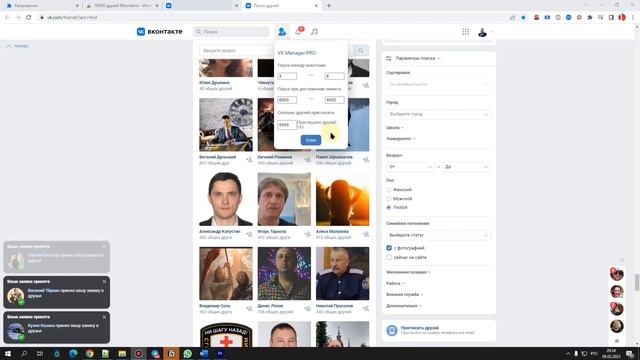
Task: Click the VK header search field
Action: click(x=231, y=31)
